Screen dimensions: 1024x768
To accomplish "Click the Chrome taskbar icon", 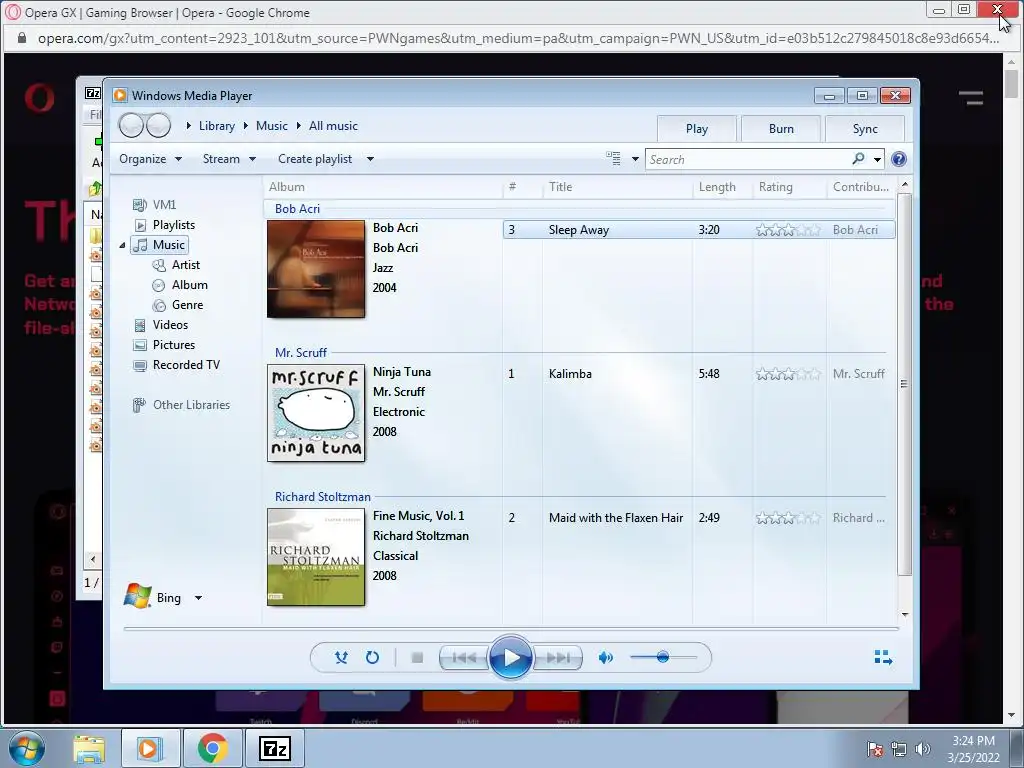I will point(212,748).
